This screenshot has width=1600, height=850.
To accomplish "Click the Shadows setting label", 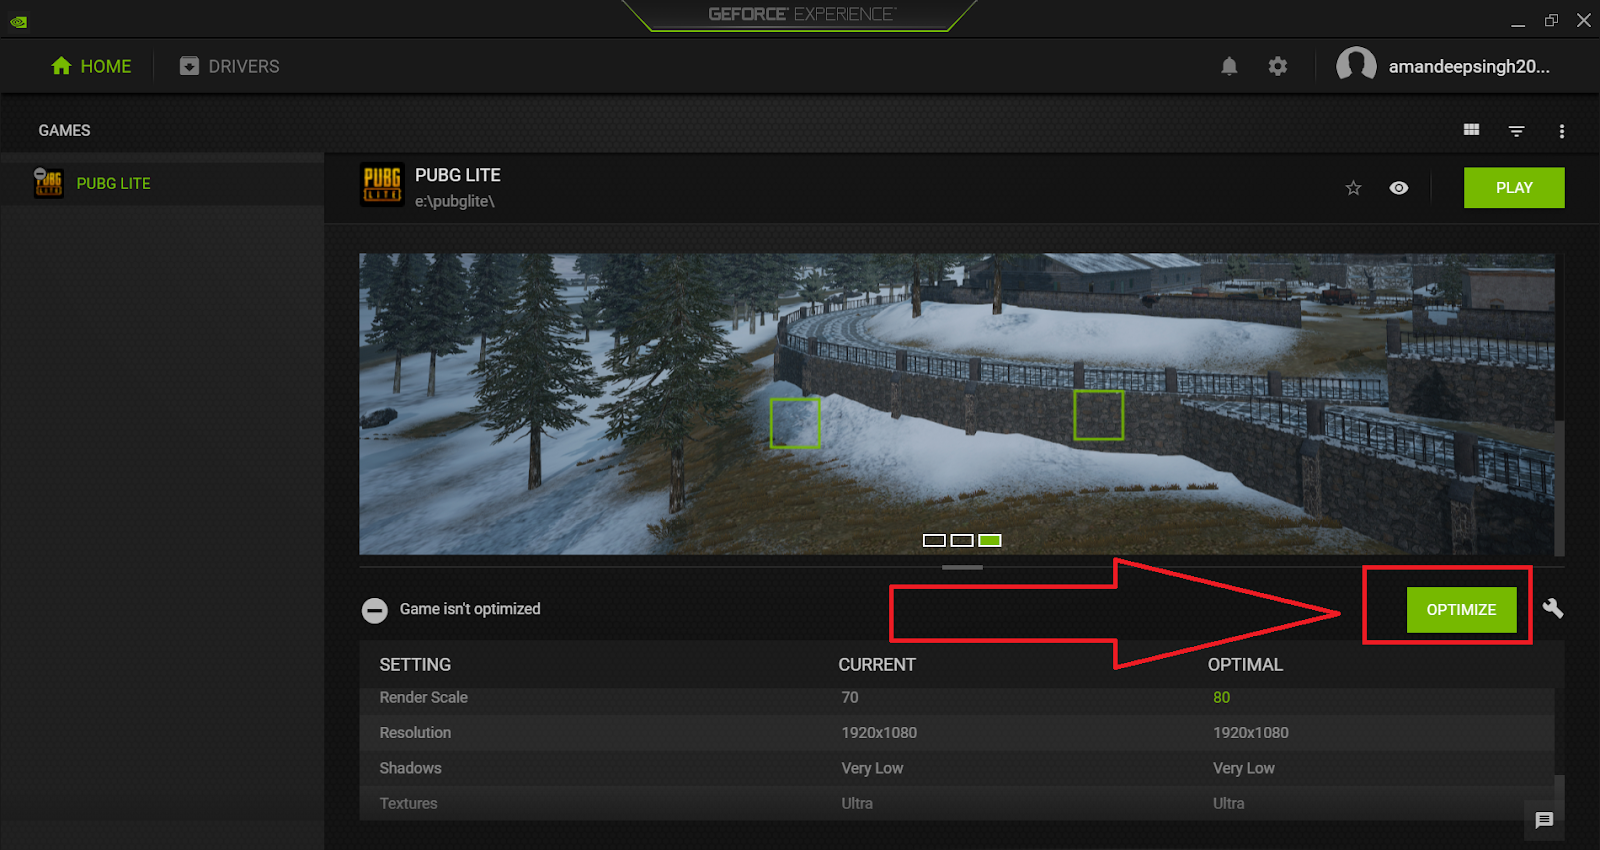I will [x=410, y=768].
